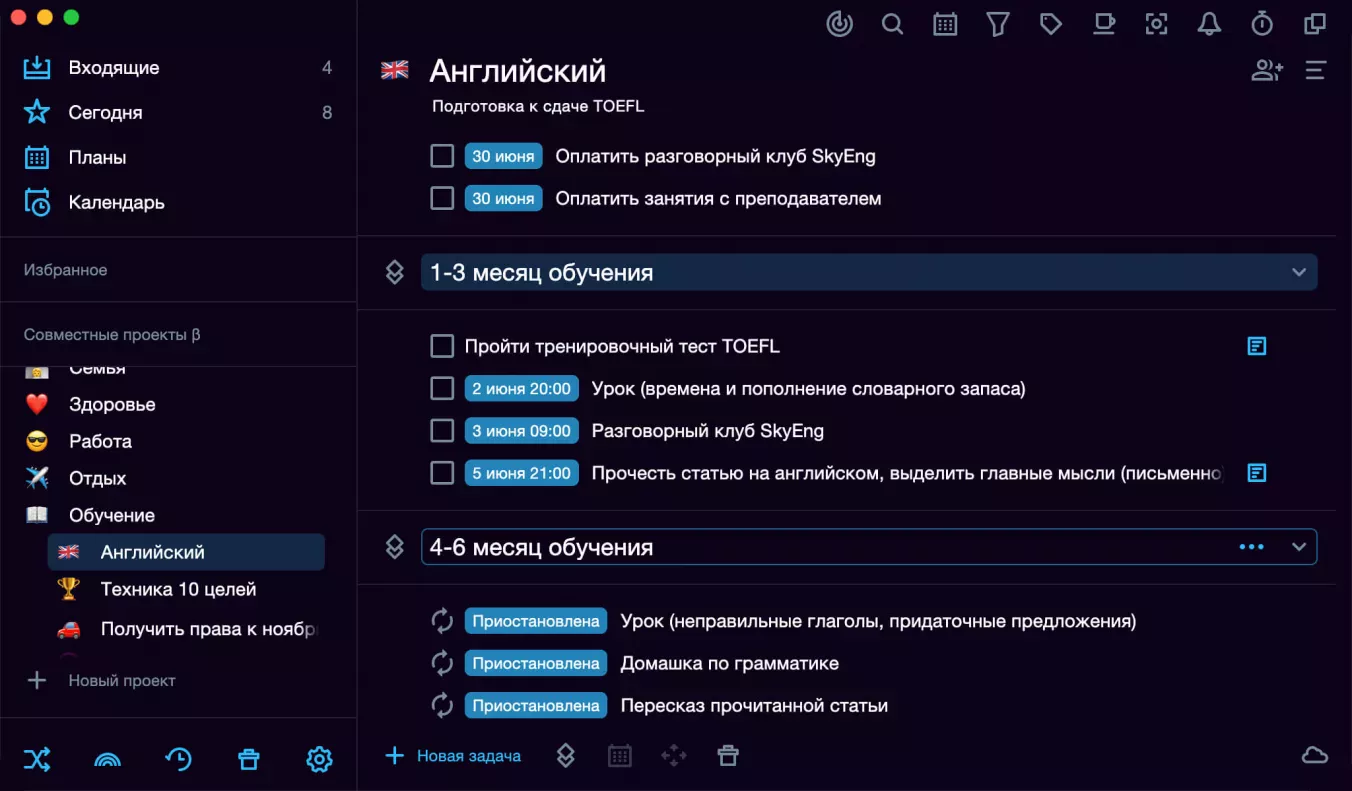Viewport: 1352px width, 791px height.
Task: Check the 'Урок (времена и пополнение...)' task
Action: pyautogui.click(x=442, y=388)
